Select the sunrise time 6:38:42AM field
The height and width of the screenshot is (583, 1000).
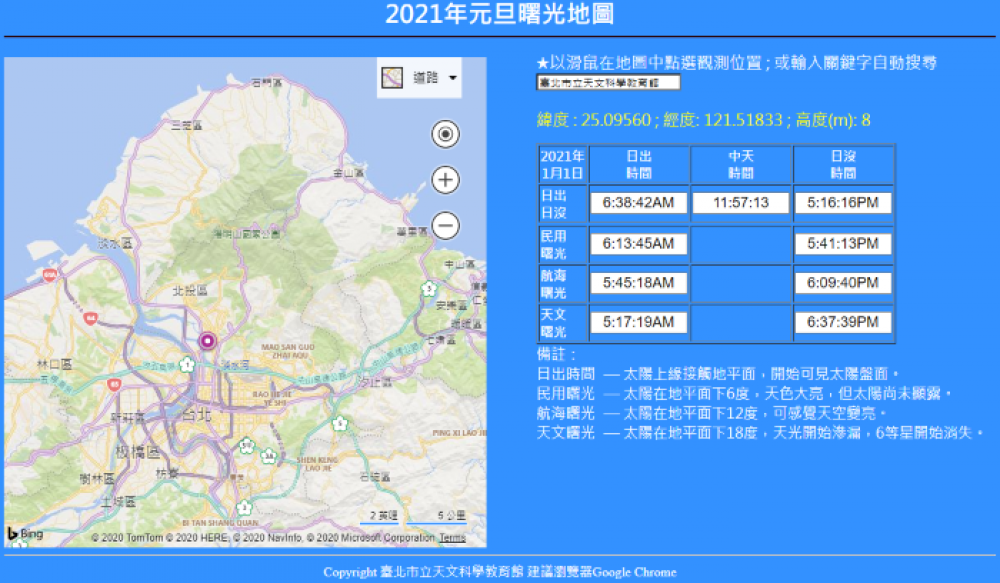(x=639, y=203)
